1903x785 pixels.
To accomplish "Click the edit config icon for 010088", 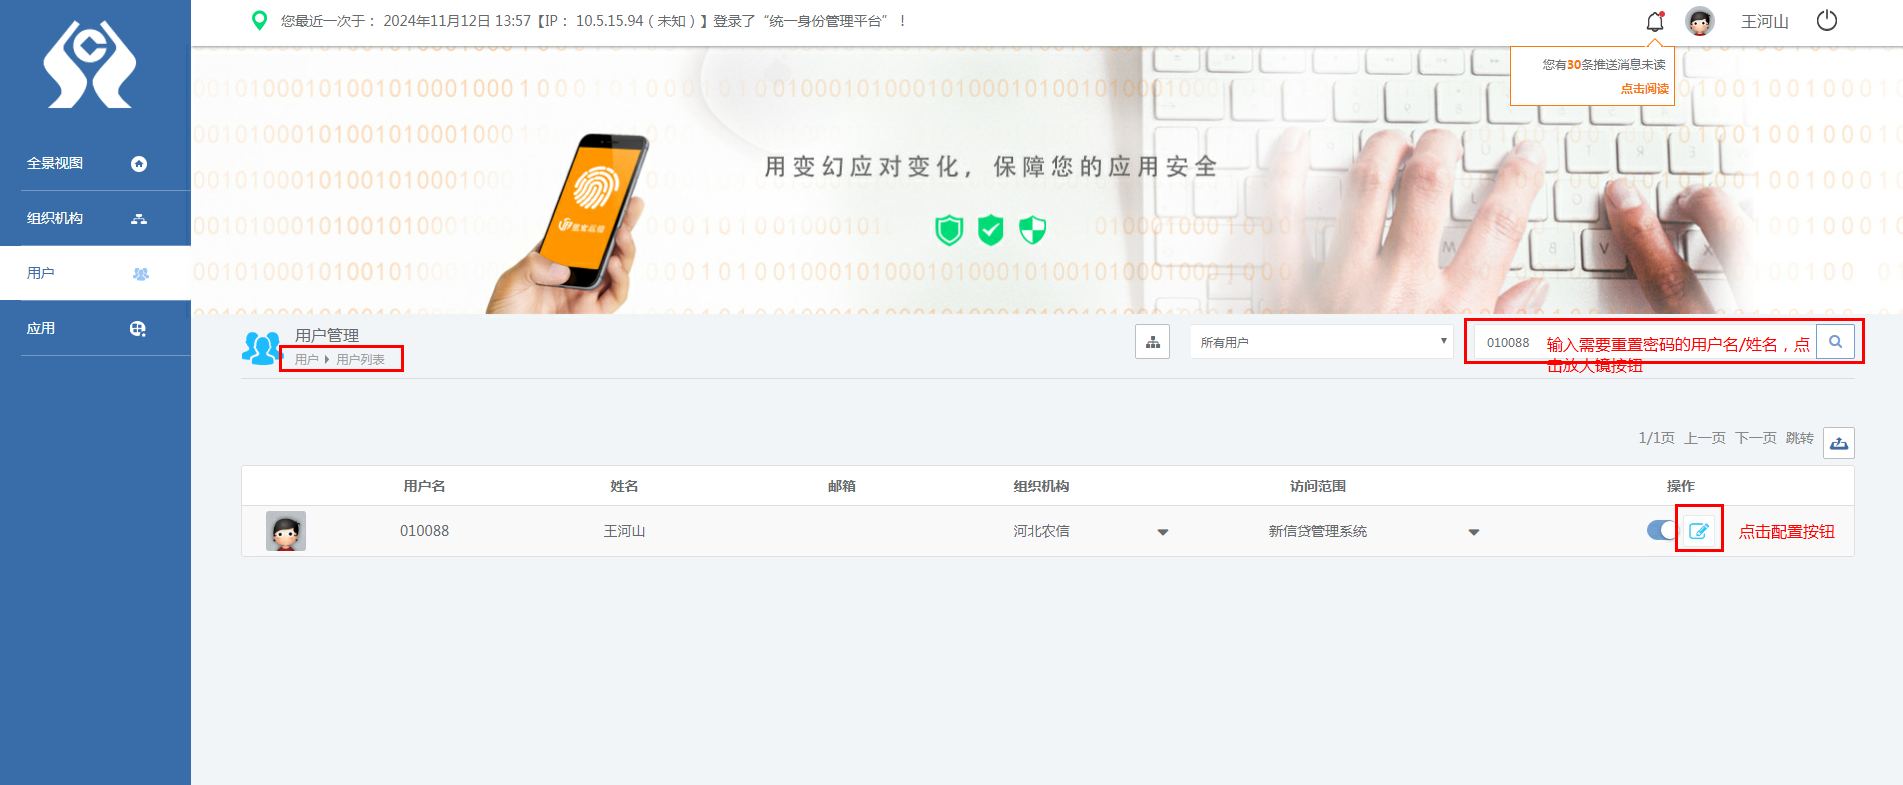I will click(1699, 531).
